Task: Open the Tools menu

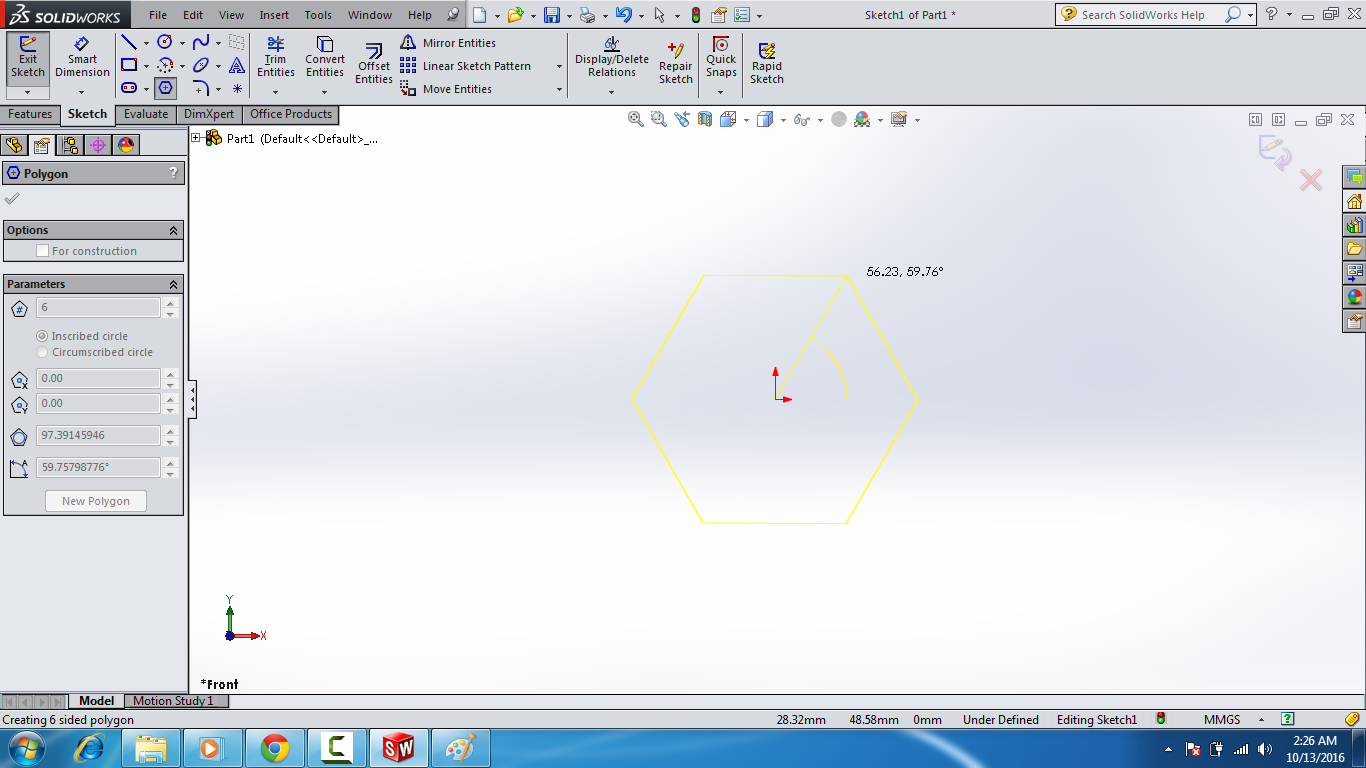Action: tap(318, 15)
